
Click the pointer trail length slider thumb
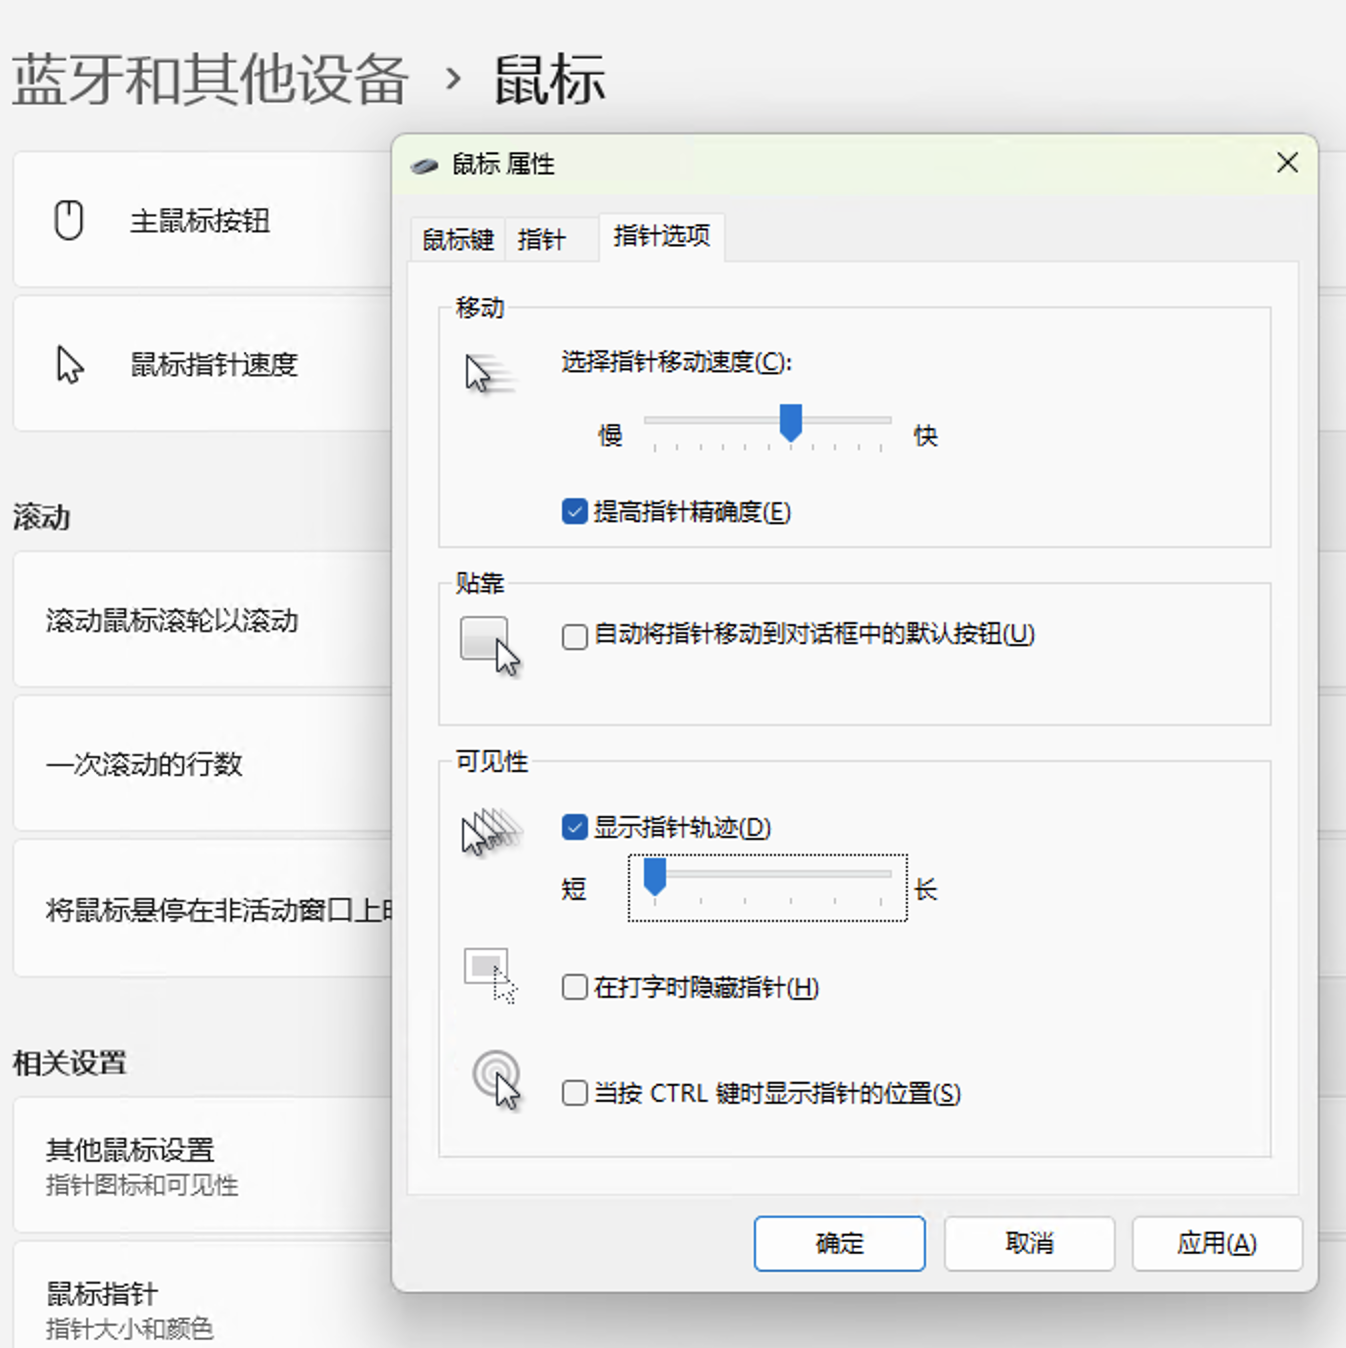point(655,876)
